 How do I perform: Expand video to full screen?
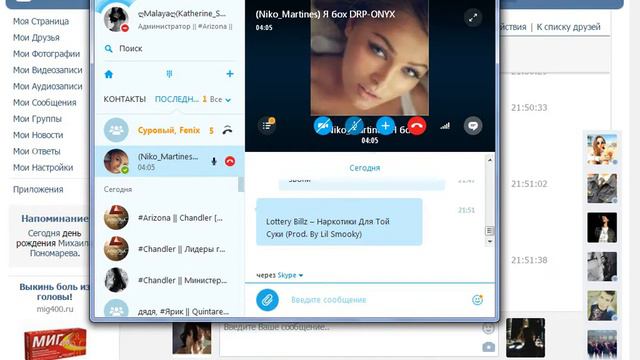coord(473,18)
